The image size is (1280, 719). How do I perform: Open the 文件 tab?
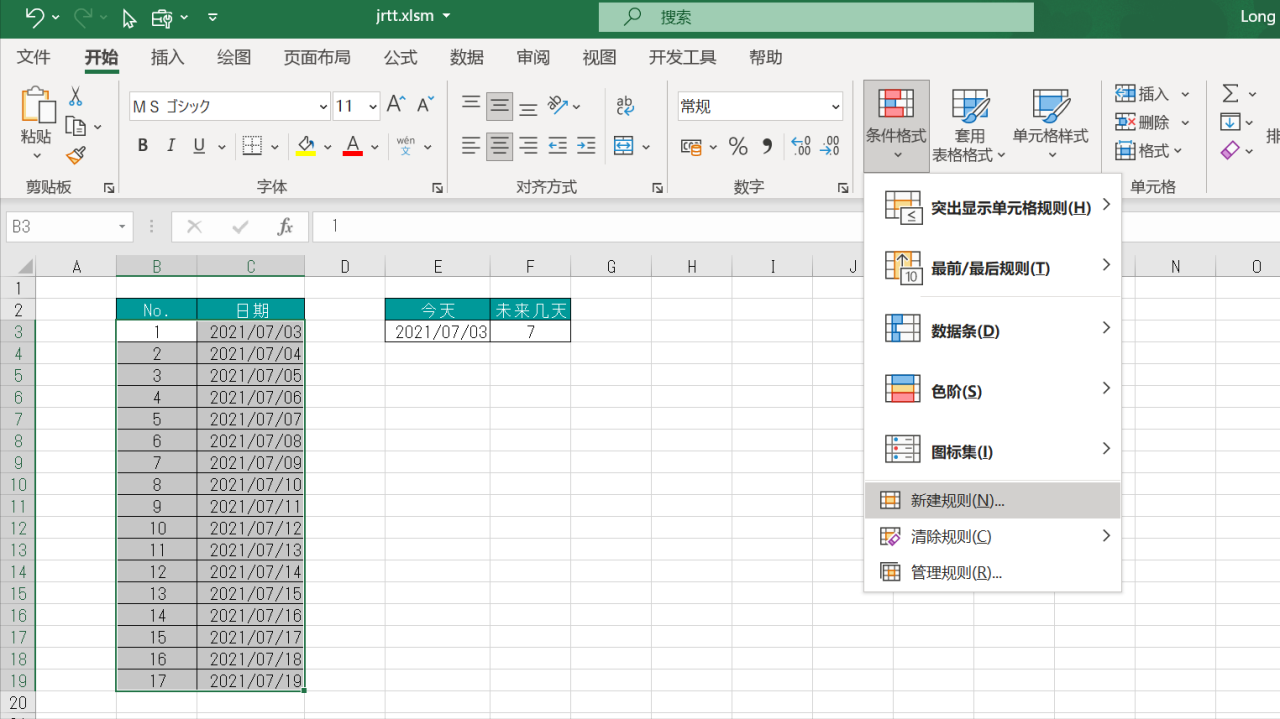click(34, 58)
